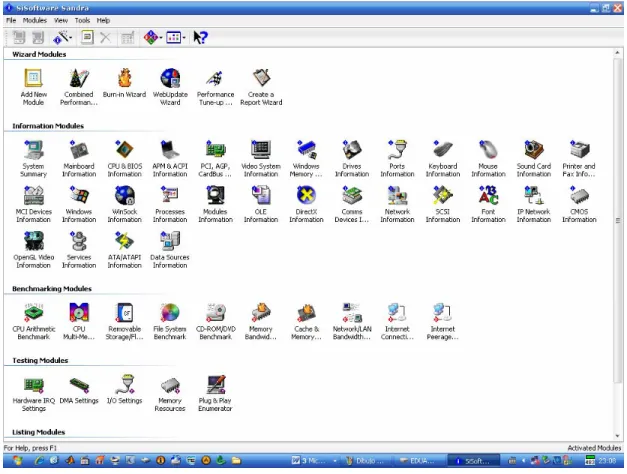Select the Mainboard Information module
Viewport: 627px width, 474px height.
[x=79, y=158]
